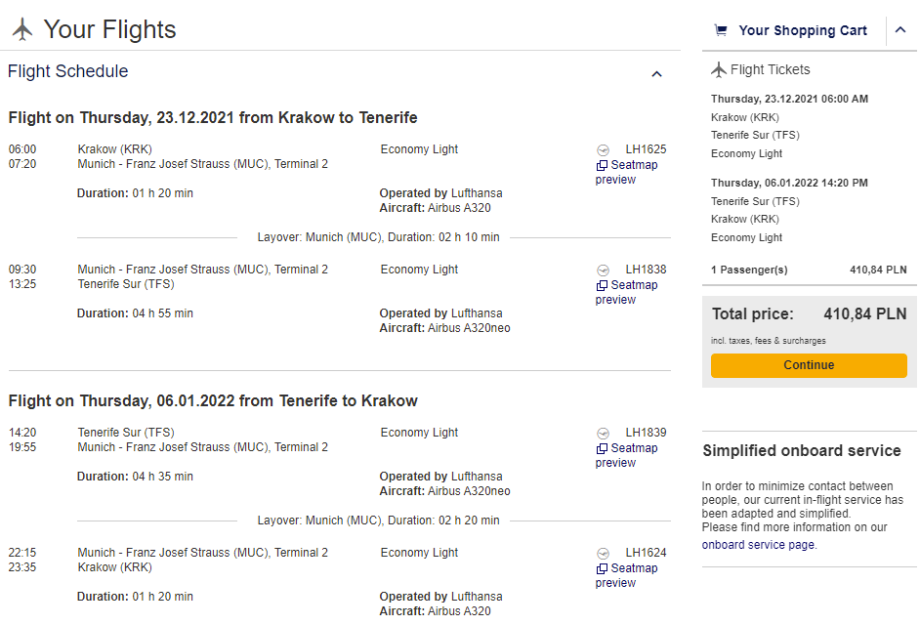Collapse the Flight Schedule section
The height and width of the screenshot is (625, 920).
[x=657, y=73]
